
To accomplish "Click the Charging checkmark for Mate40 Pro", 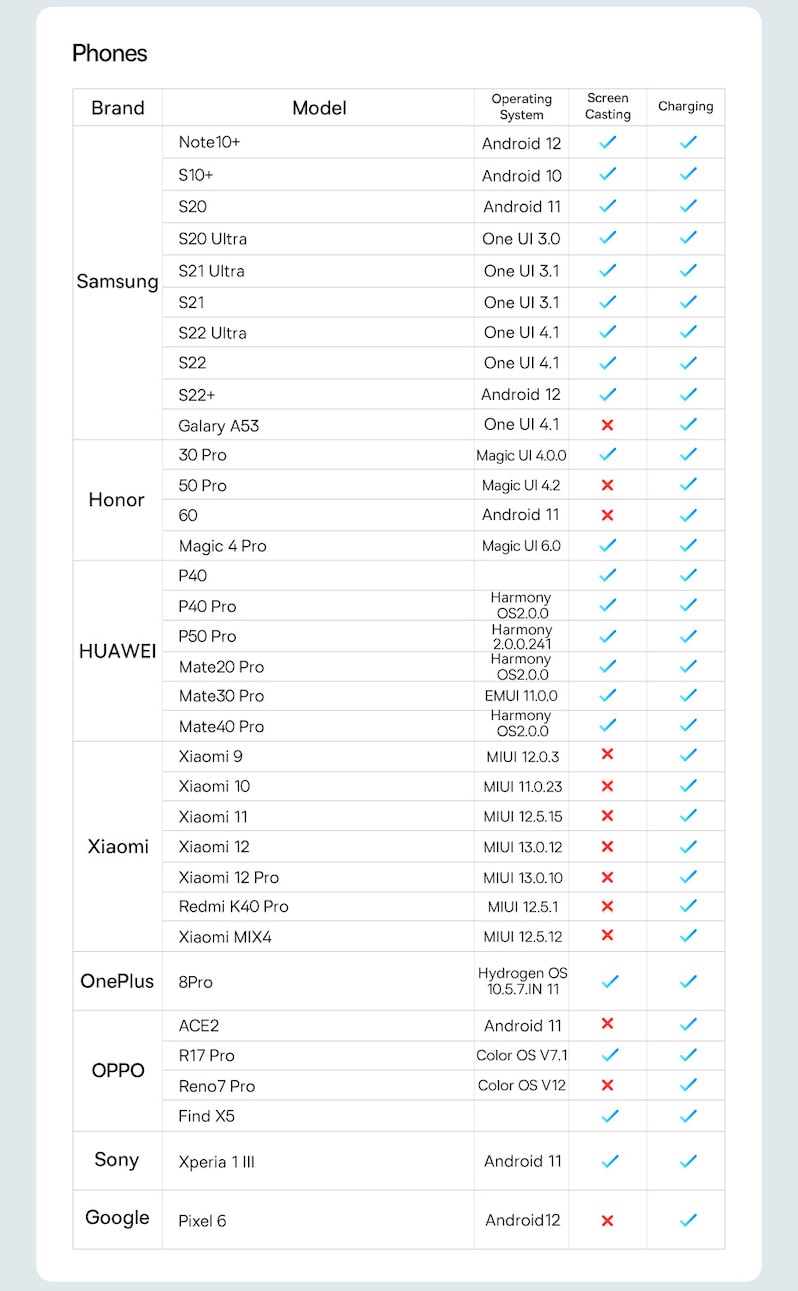I will click(x=687, y=726).
